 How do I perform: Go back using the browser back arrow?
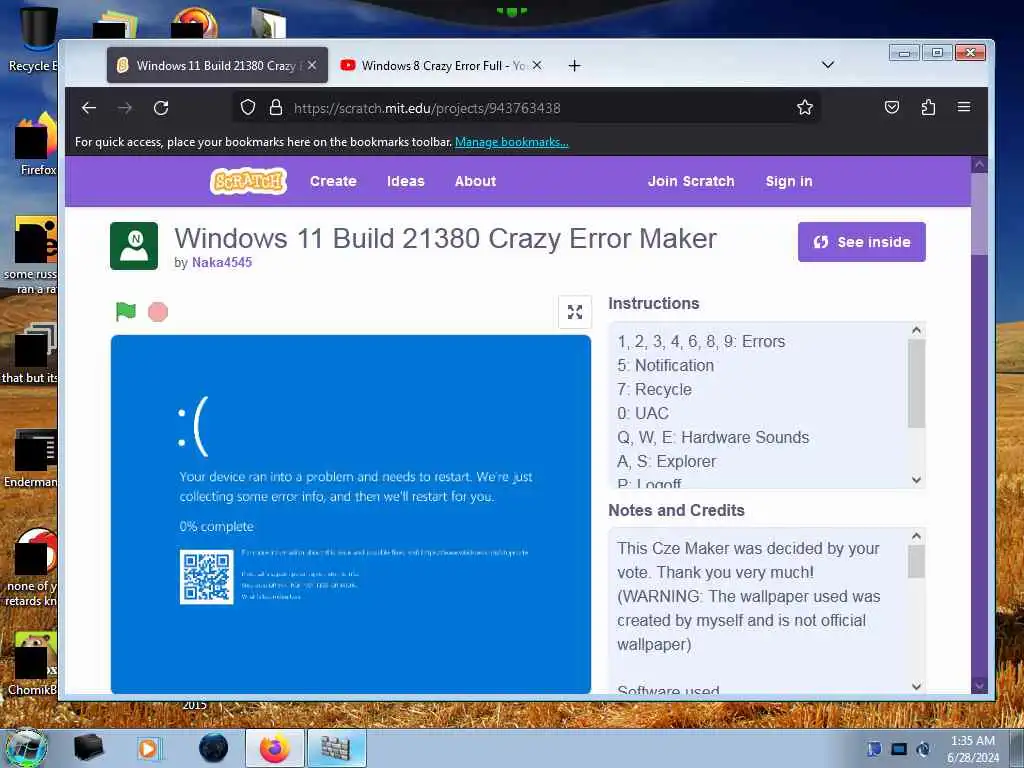click(x=89, y=108)
